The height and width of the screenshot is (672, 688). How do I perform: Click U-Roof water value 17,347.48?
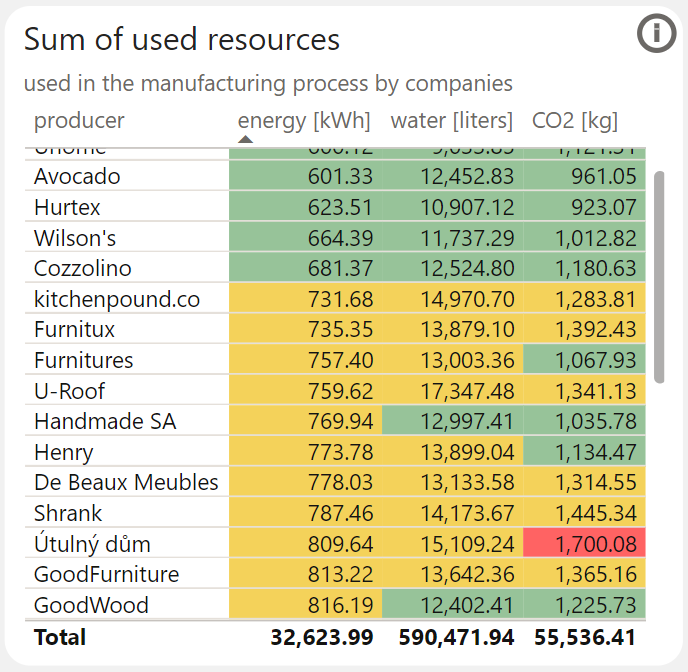tap(467, 391)
